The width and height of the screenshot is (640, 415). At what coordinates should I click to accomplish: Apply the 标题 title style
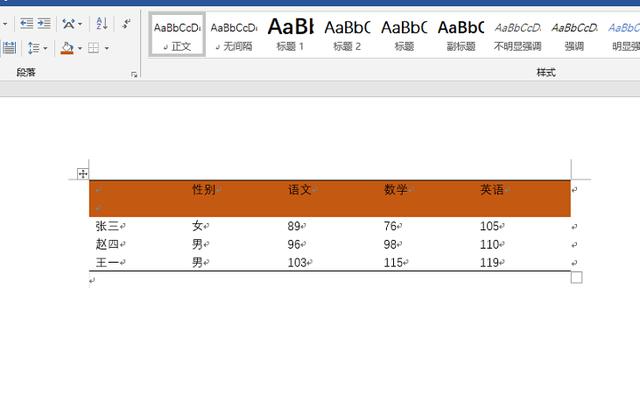[x=404, y=35]
